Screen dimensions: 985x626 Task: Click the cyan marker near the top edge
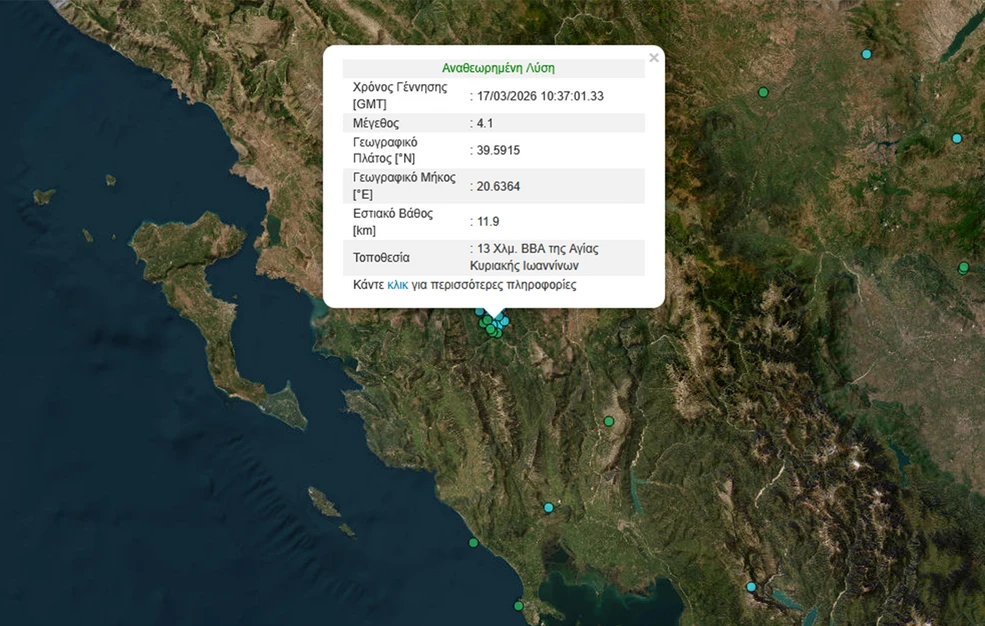click(x=867, y=54)
